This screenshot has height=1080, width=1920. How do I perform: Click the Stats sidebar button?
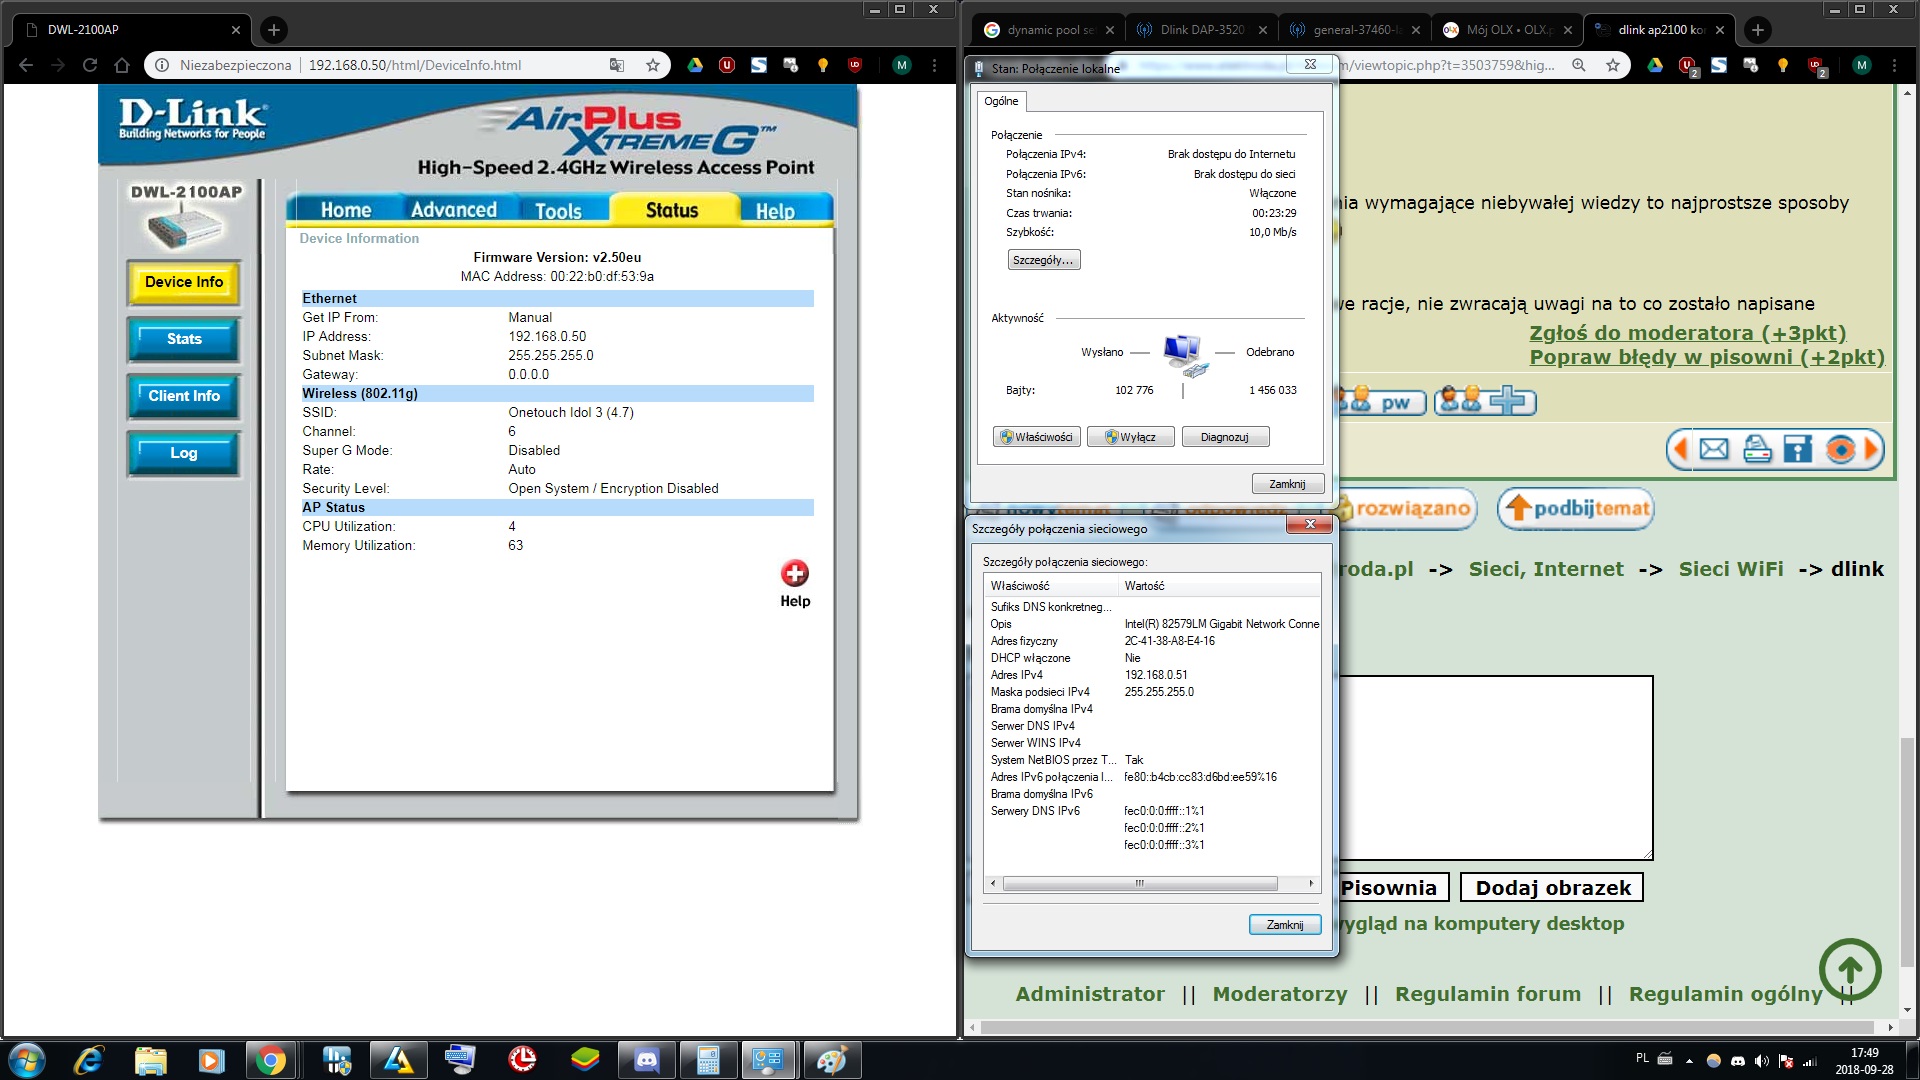click(x=184, y=339)
